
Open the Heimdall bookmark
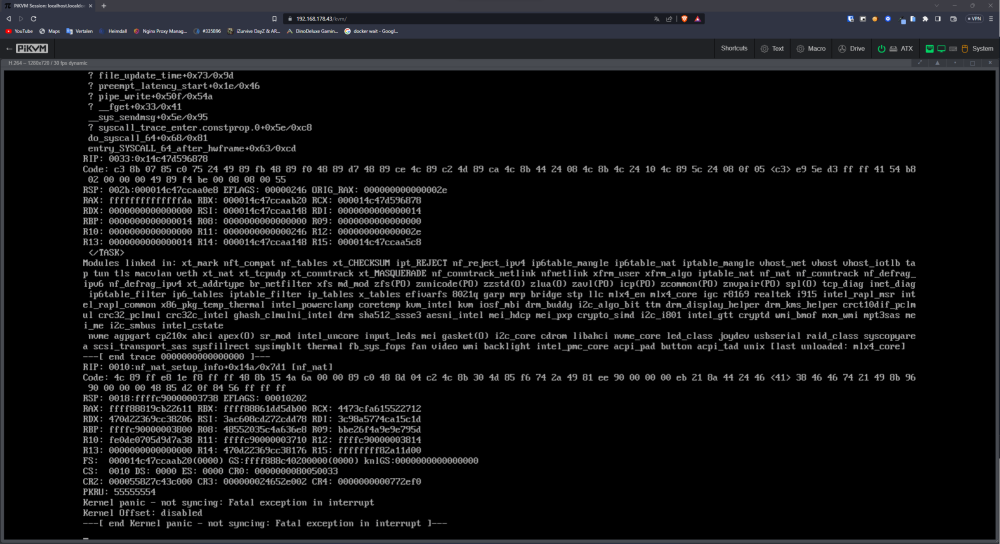click(x=113, y=31)
